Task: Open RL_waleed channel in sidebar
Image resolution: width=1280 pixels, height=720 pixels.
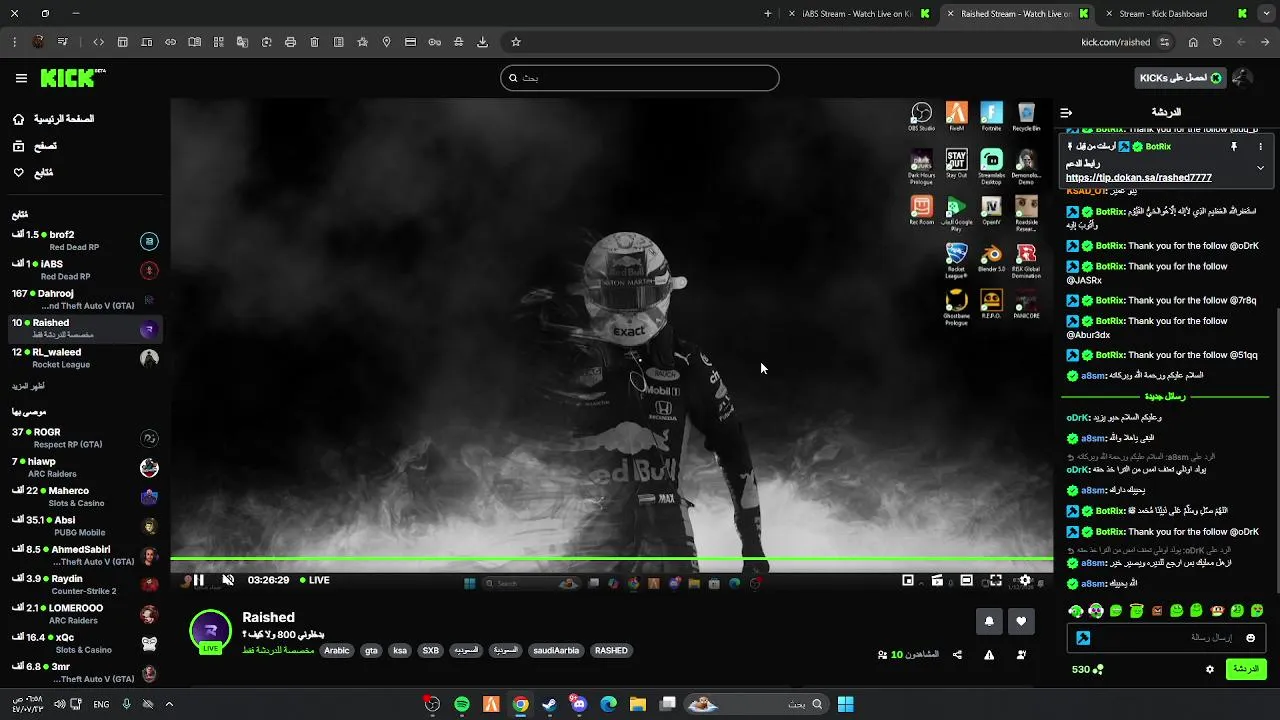Action: (83, 358)
